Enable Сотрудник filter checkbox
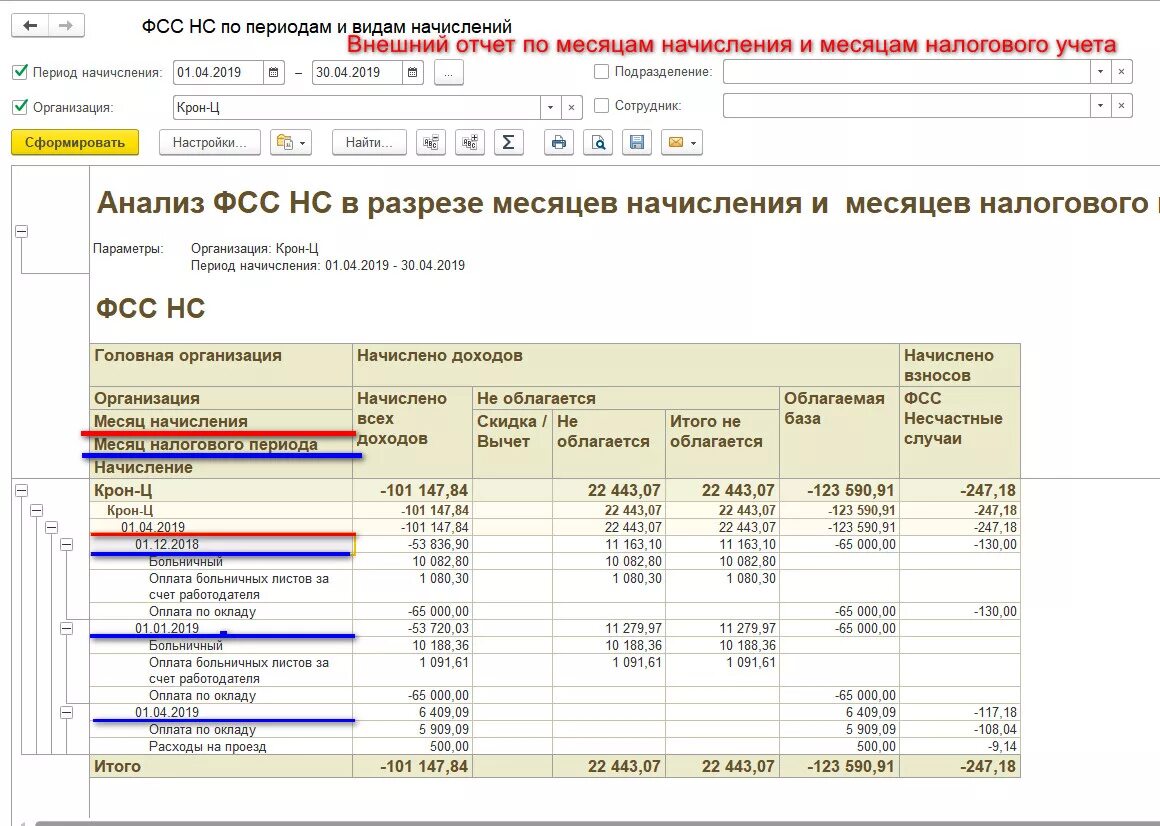The width and height of the screenshot is (1160, 826). (x=601, y=106)
